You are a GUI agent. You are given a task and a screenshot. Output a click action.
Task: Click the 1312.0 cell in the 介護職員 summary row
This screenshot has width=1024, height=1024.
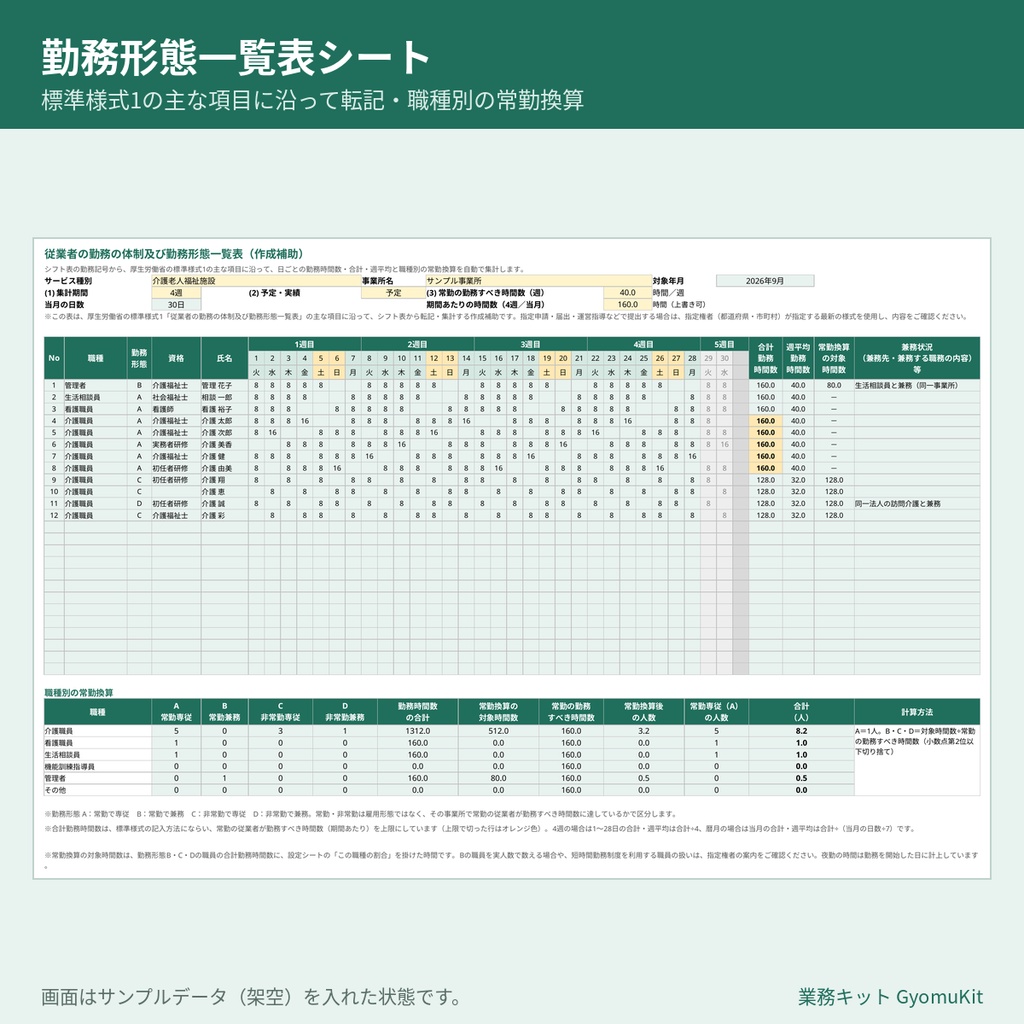pos(417,731)
